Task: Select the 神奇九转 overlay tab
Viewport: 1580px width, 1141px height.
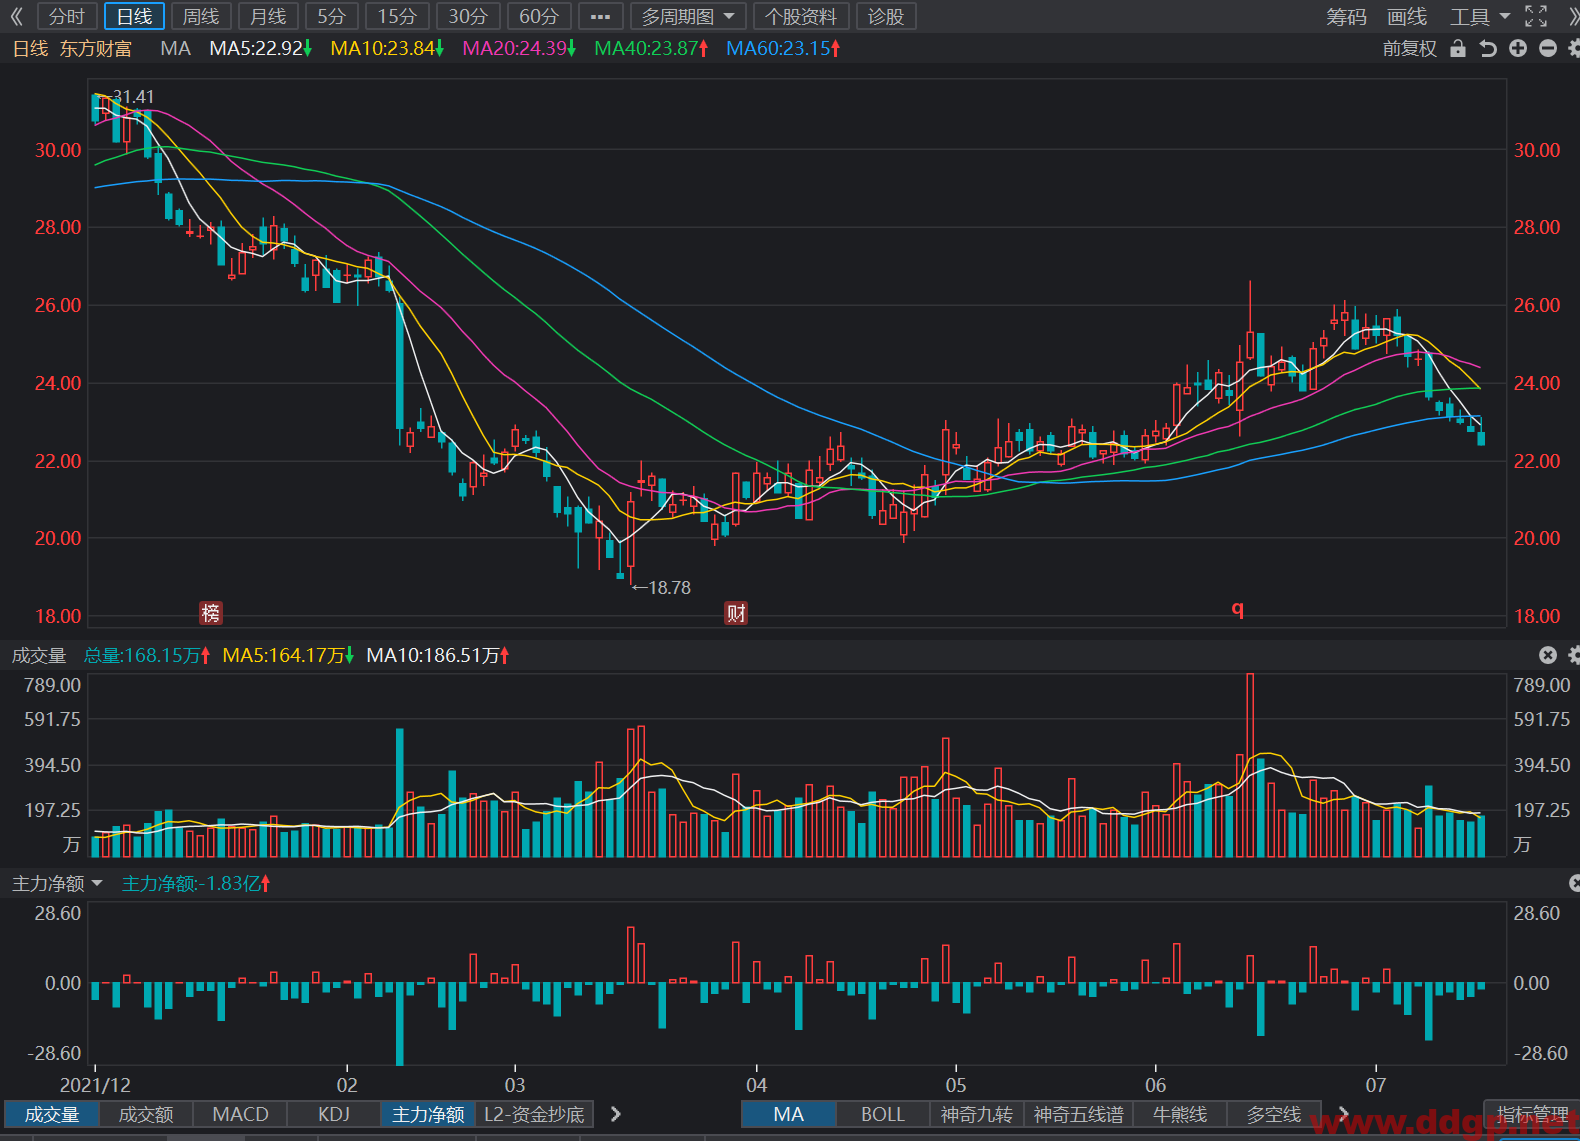Action: (x=976, y=1114)
